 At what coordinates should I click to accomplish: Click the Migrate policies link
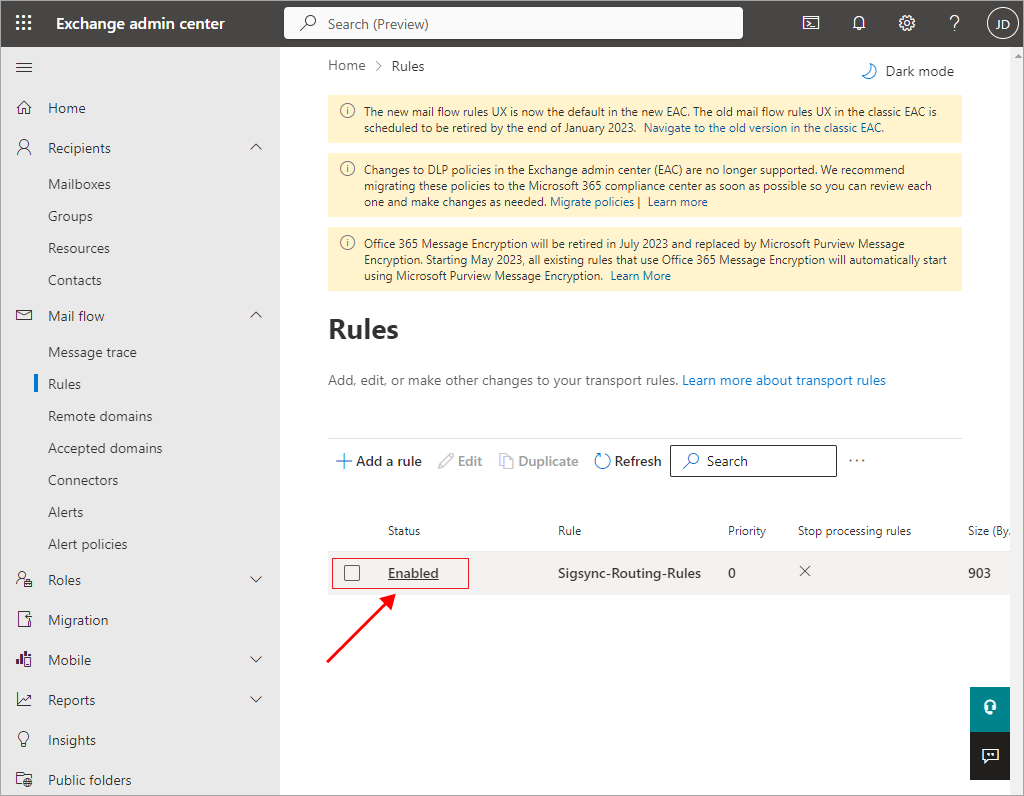[x=592, y=202]
